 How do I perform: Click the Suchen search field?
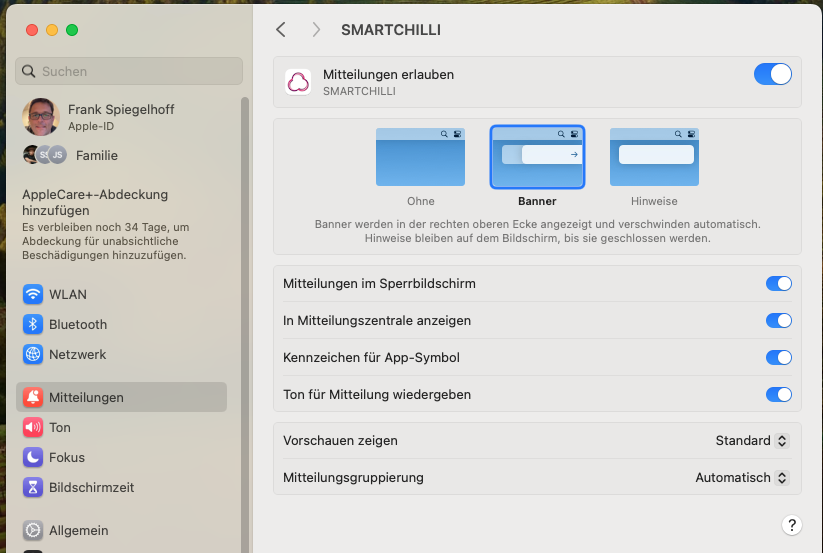(129, 71)
